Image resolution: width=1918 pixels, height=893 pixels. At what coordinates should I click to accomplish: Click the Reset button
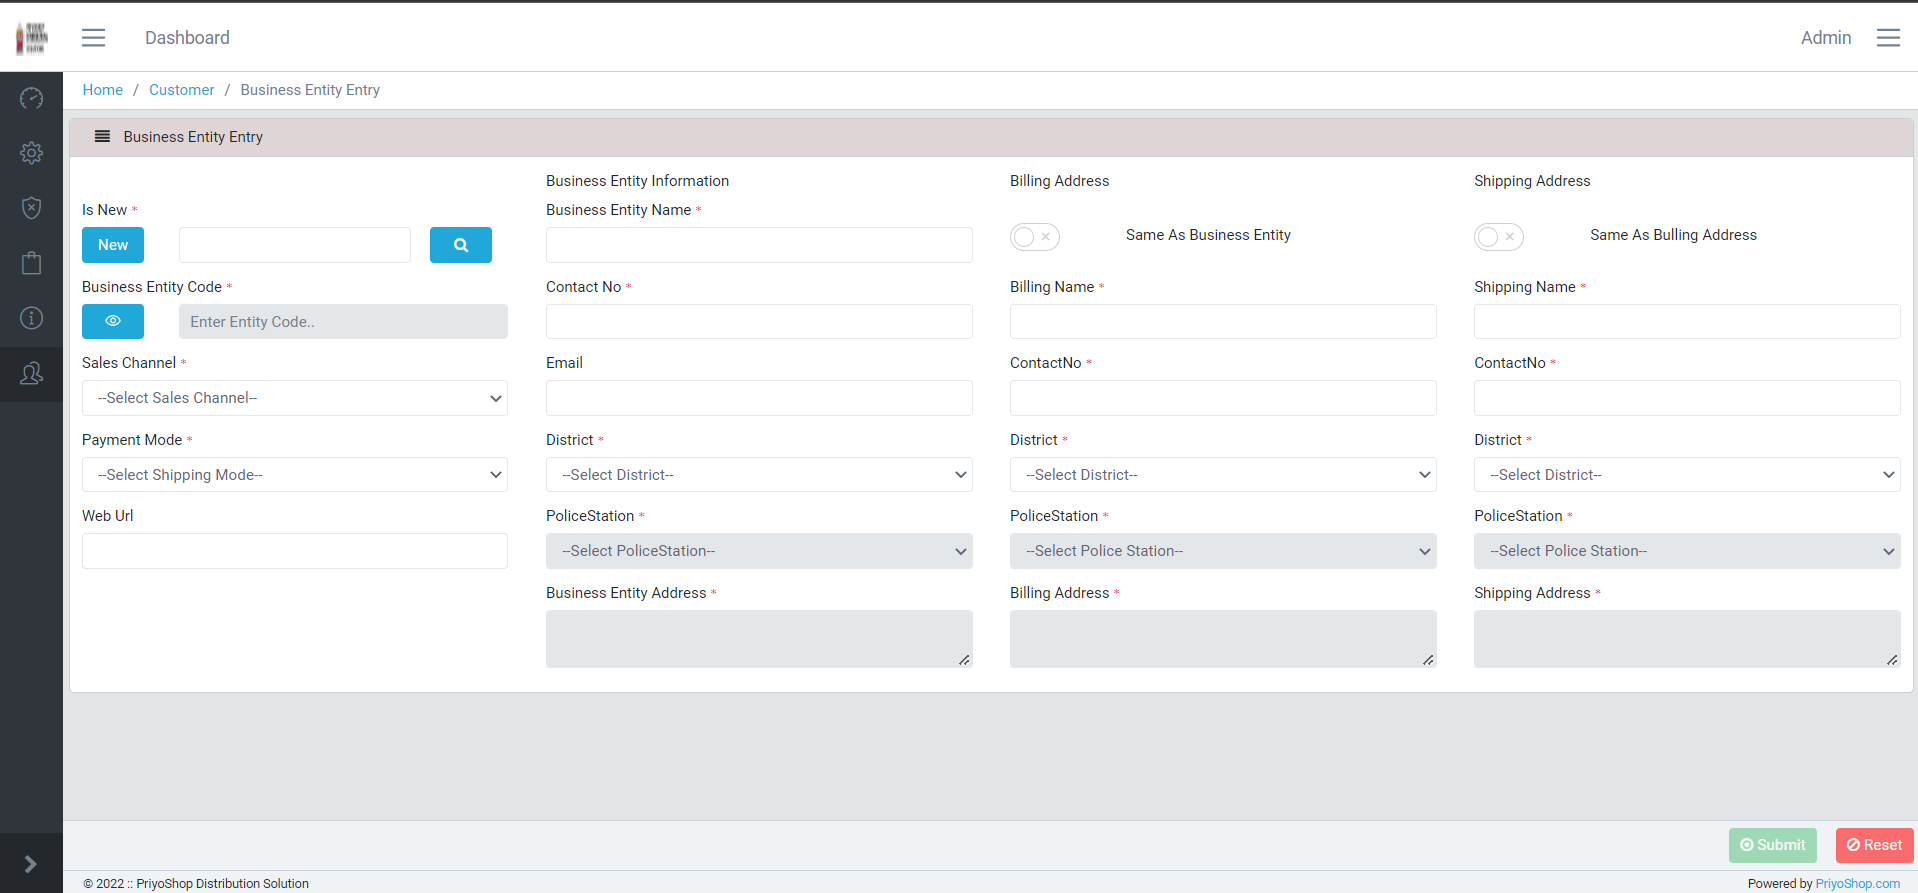(1874, 845)
